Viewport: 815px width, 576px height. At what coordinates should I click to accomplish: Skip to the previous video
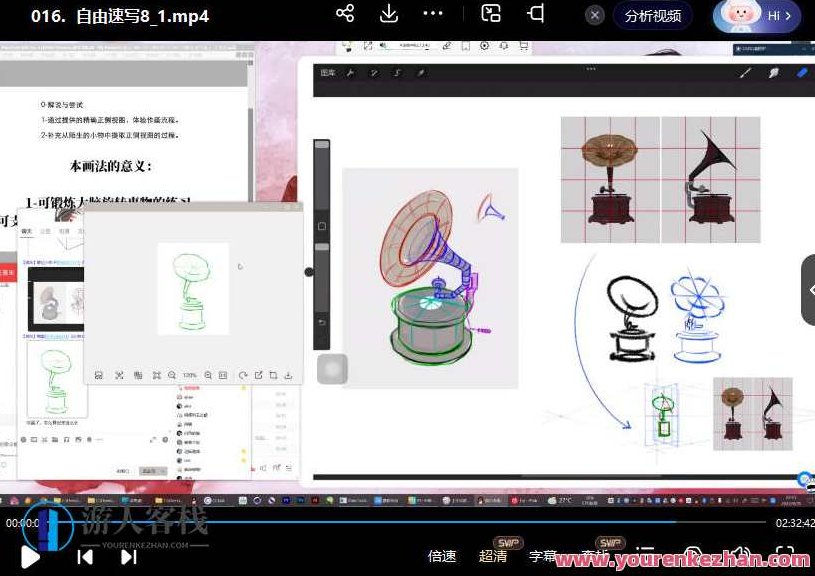click(x=86, y=557)
